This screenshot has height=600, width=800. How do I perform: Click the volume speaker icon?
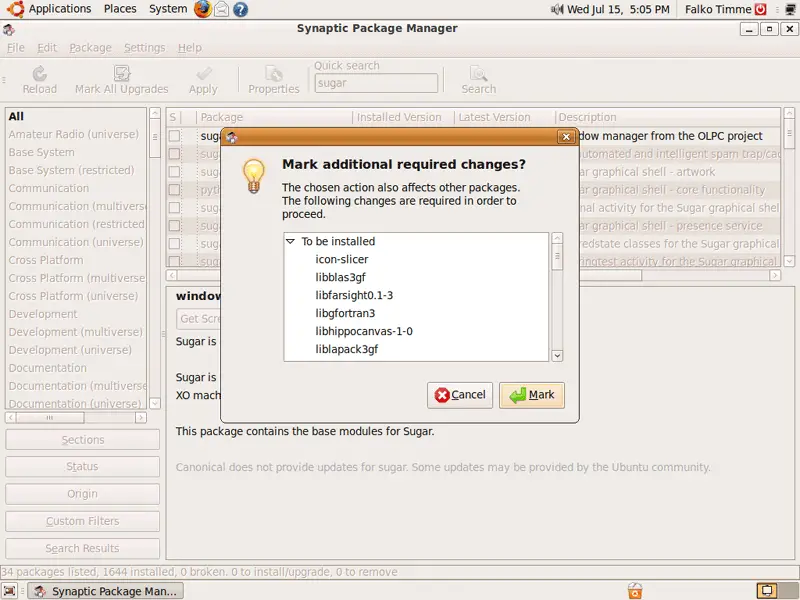click(557, 9)
